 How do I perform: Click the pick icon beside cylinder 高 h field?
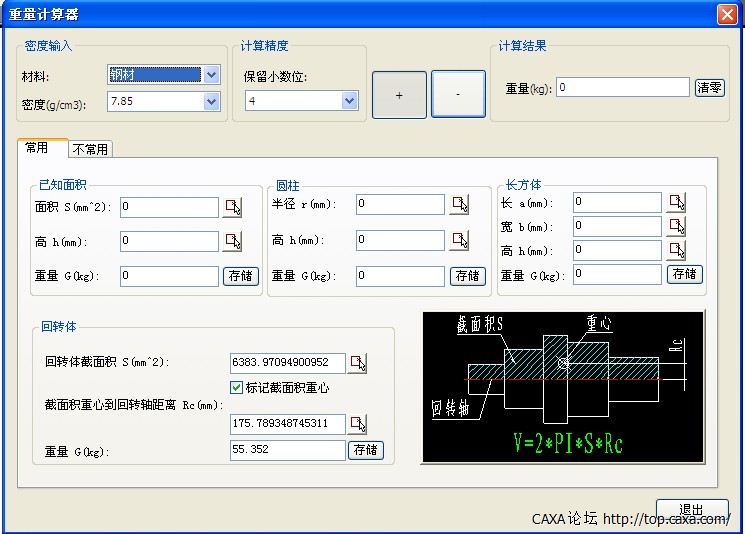(x=459, y=240)
